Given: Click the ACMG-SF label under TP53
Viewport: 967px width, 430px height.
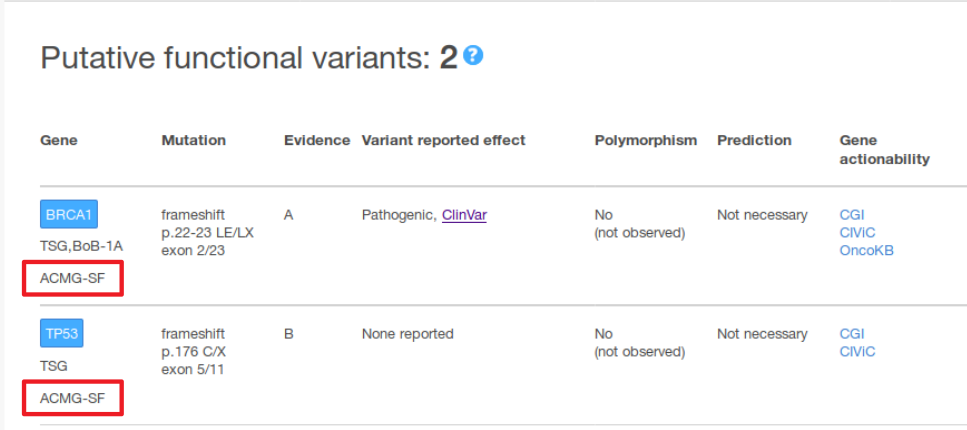Looking at the screenshot, I should 72,398.
